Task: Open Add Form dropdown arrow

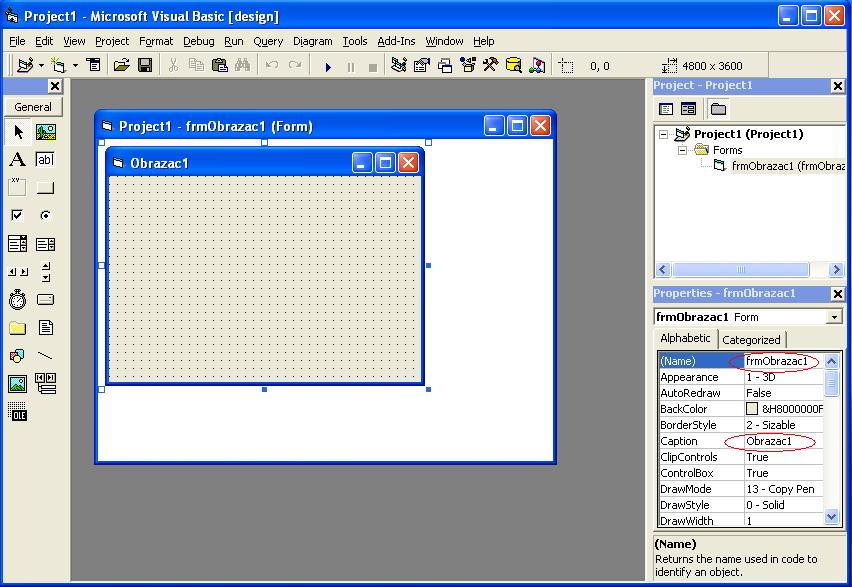Action: coord(75,66)
